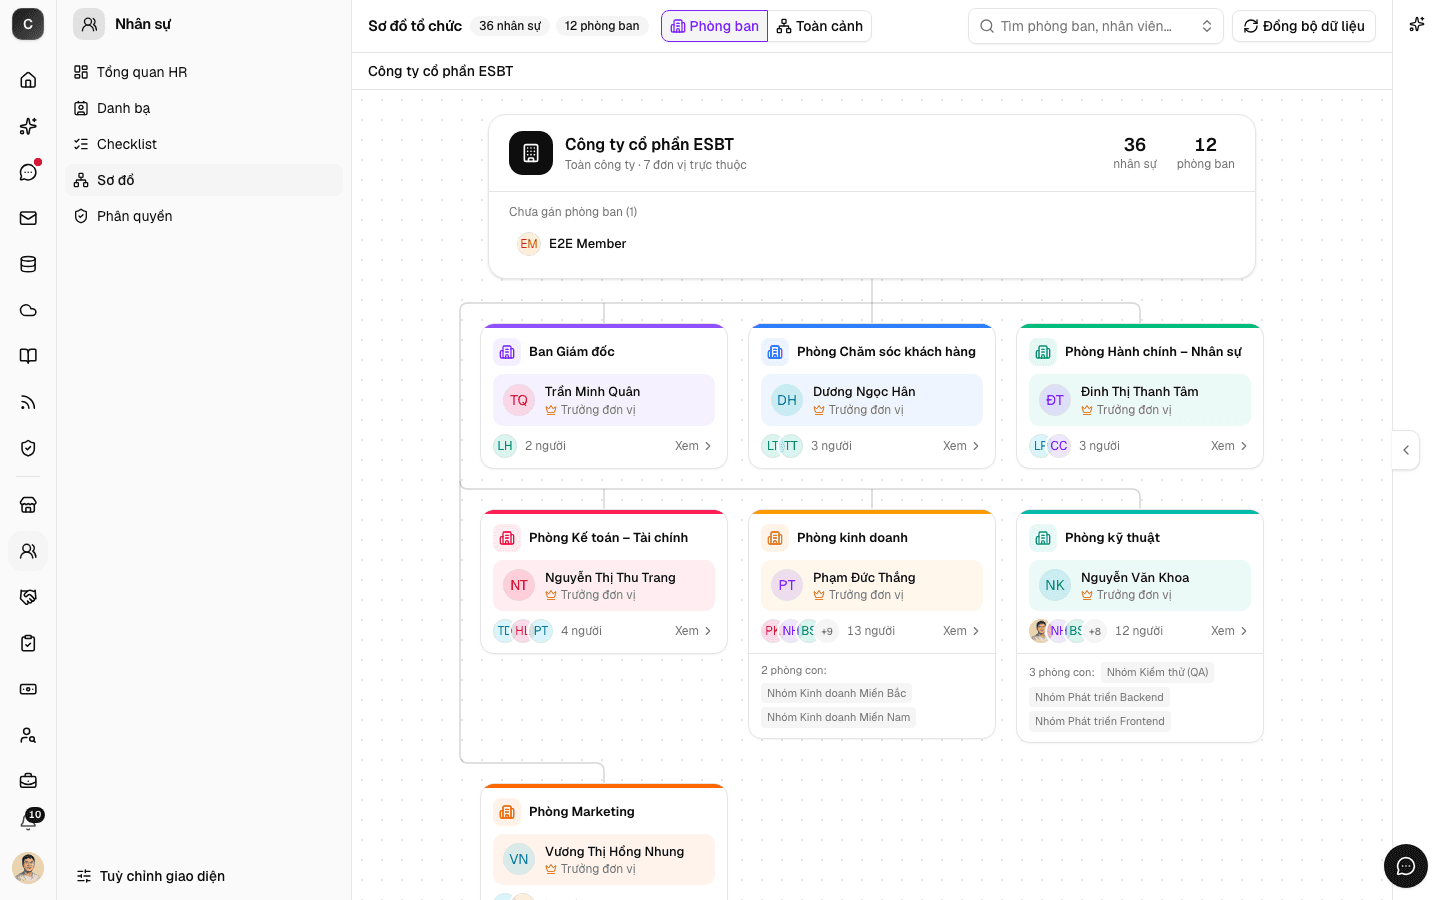
Task: Focus the Tìm phòng ban, nhân viên search field
Action: [x=1096, y=26]
